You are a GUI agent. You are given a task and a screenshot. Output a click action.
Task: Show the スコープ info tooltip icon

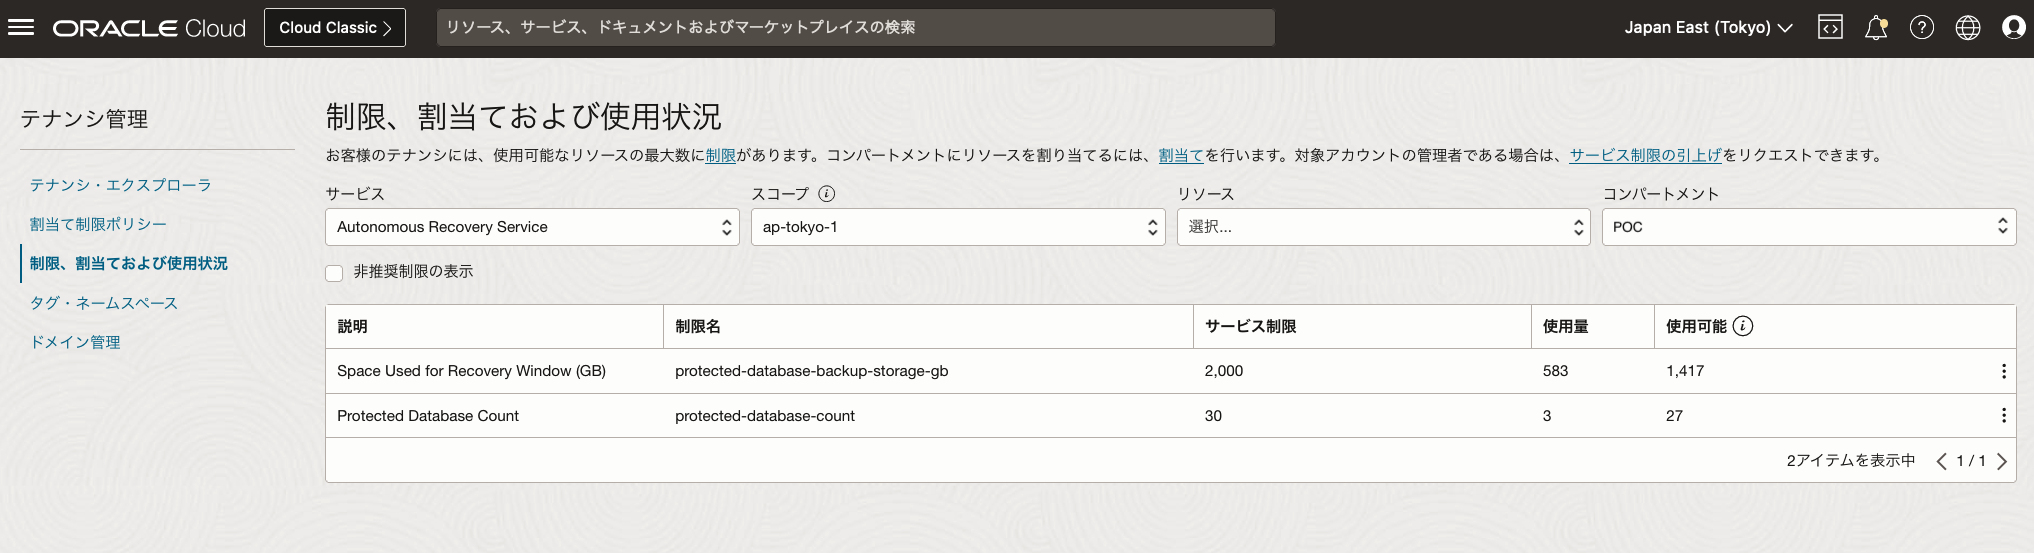click(827, 194)
